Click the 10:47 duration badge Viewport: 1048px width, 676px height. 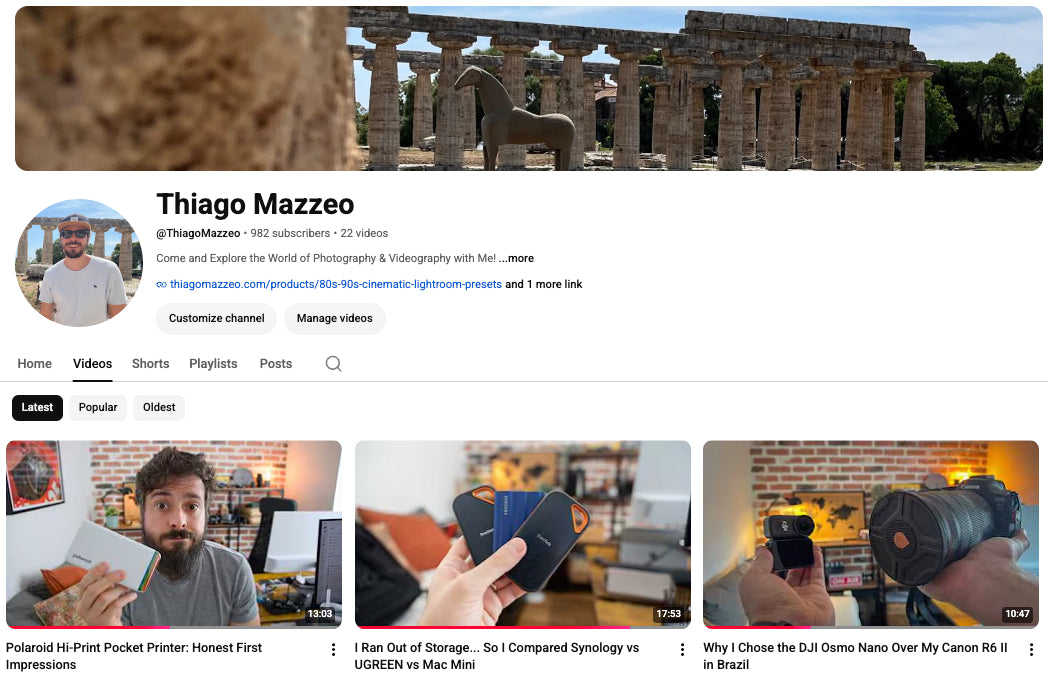click(x=1017, y=614)
